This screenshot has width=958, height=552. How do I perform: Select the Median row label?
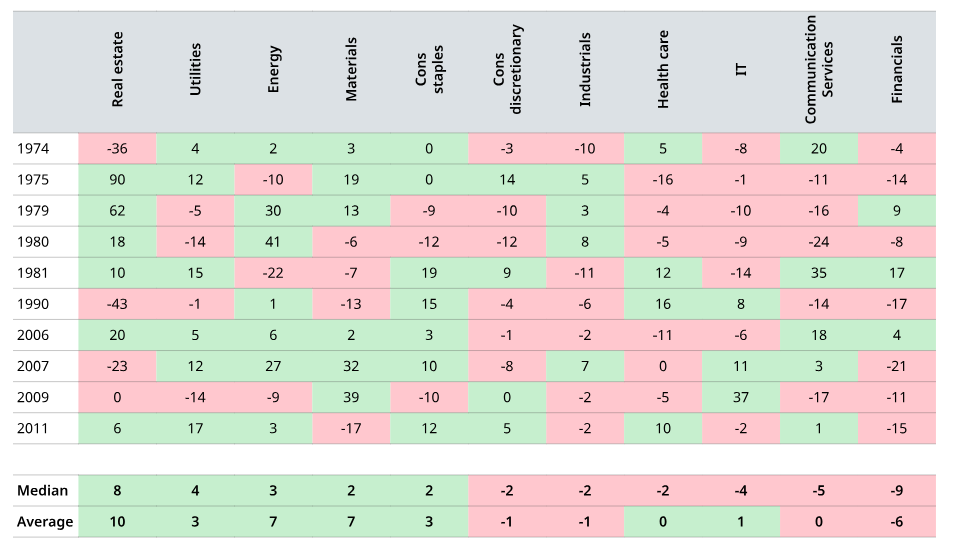pos(43,491)
